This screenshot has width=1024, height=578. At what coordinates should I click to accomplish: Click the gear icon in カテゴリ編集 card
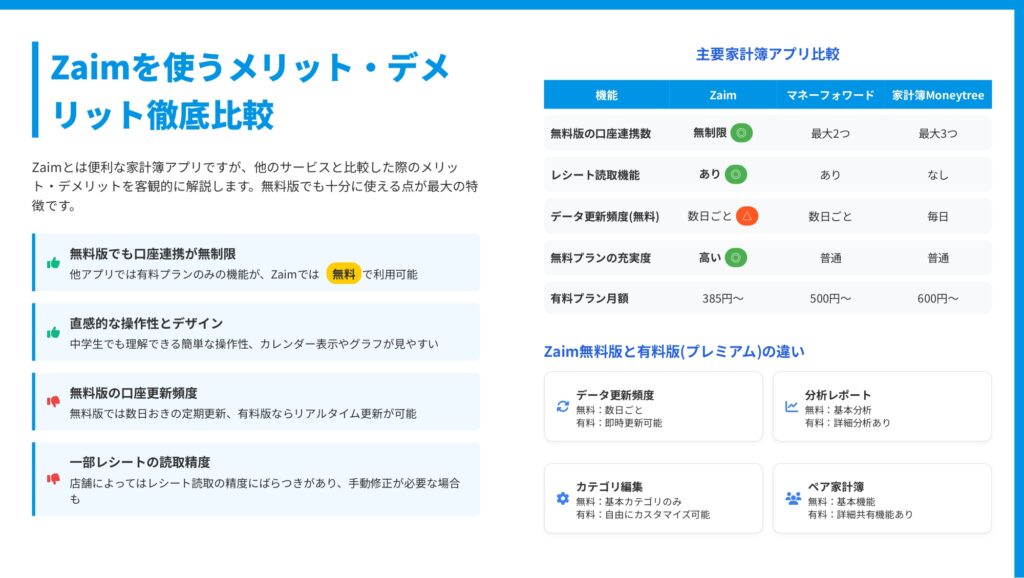click(x=563, y=498)
